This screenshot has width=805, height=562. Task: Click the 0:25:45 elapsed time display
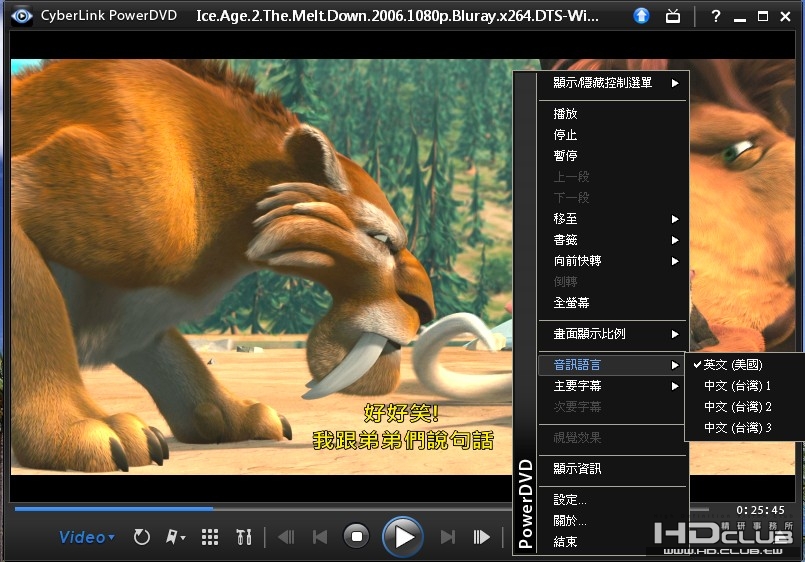pyautogui.click(x=760, y=510)
